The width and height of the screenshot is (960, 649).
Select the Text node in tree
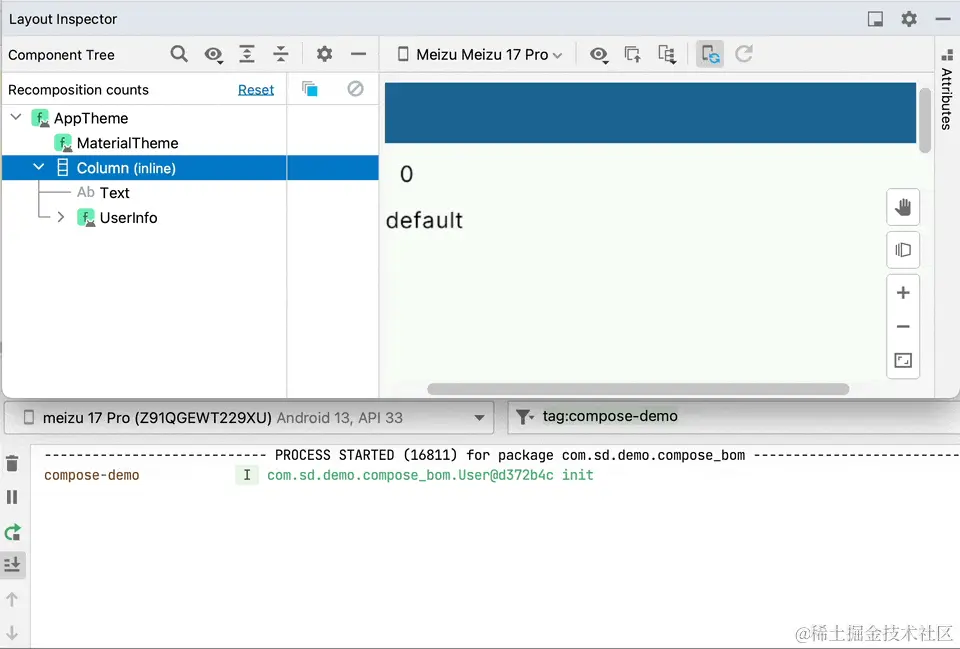click(114, 193)
